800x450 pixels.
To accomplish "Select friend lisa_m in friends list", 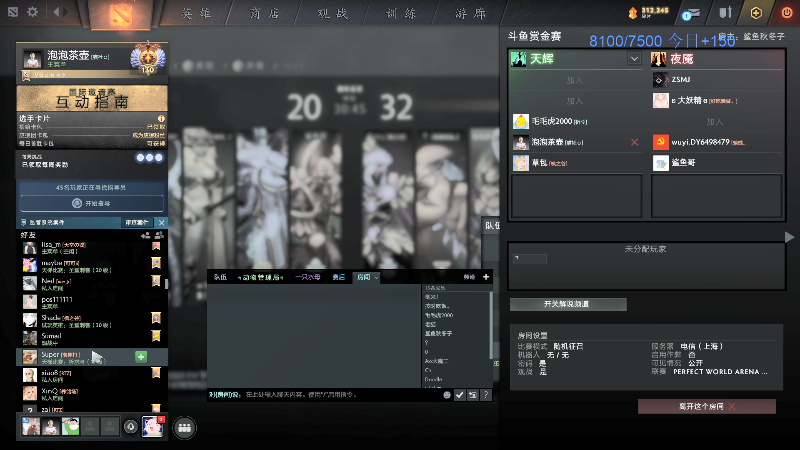I will pyautogui.click(x=92, y=248).
